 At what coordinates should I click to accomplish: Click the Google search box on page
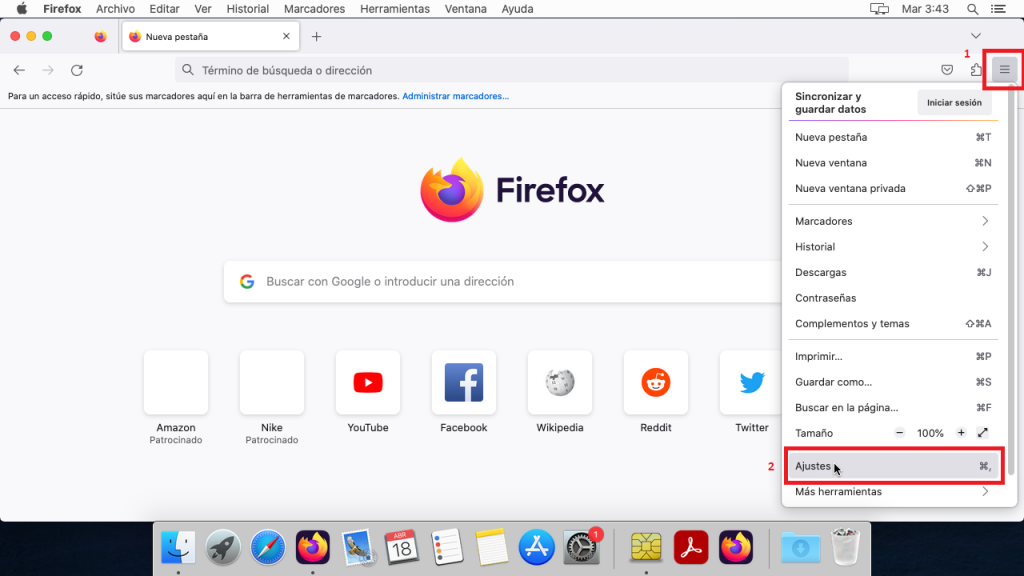[x=503, y=281]
